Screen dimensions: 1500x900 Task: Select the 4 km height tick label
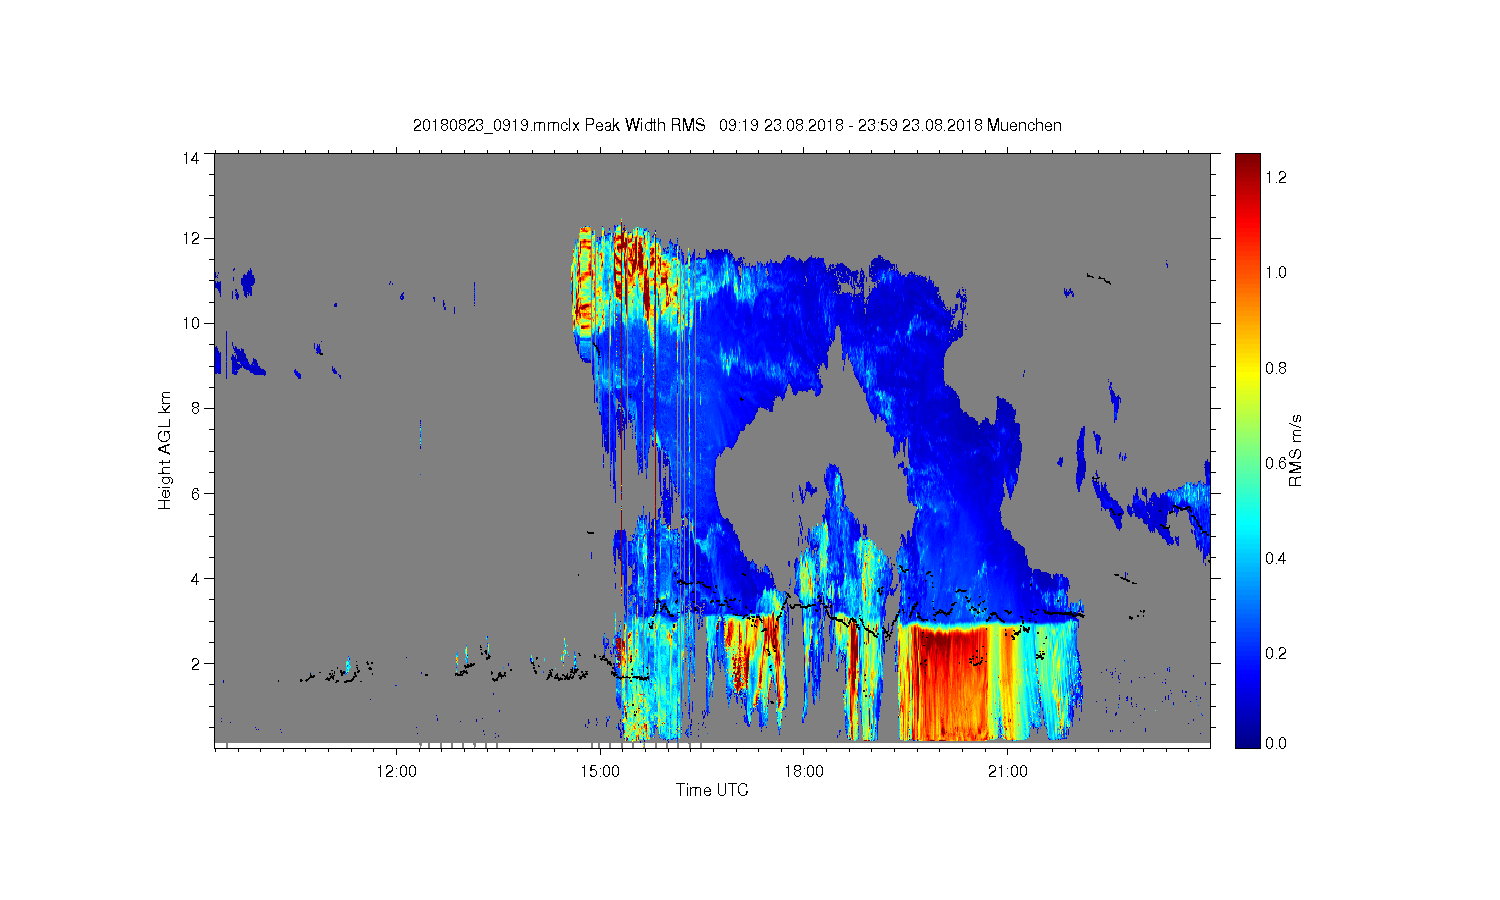(195, 578)
